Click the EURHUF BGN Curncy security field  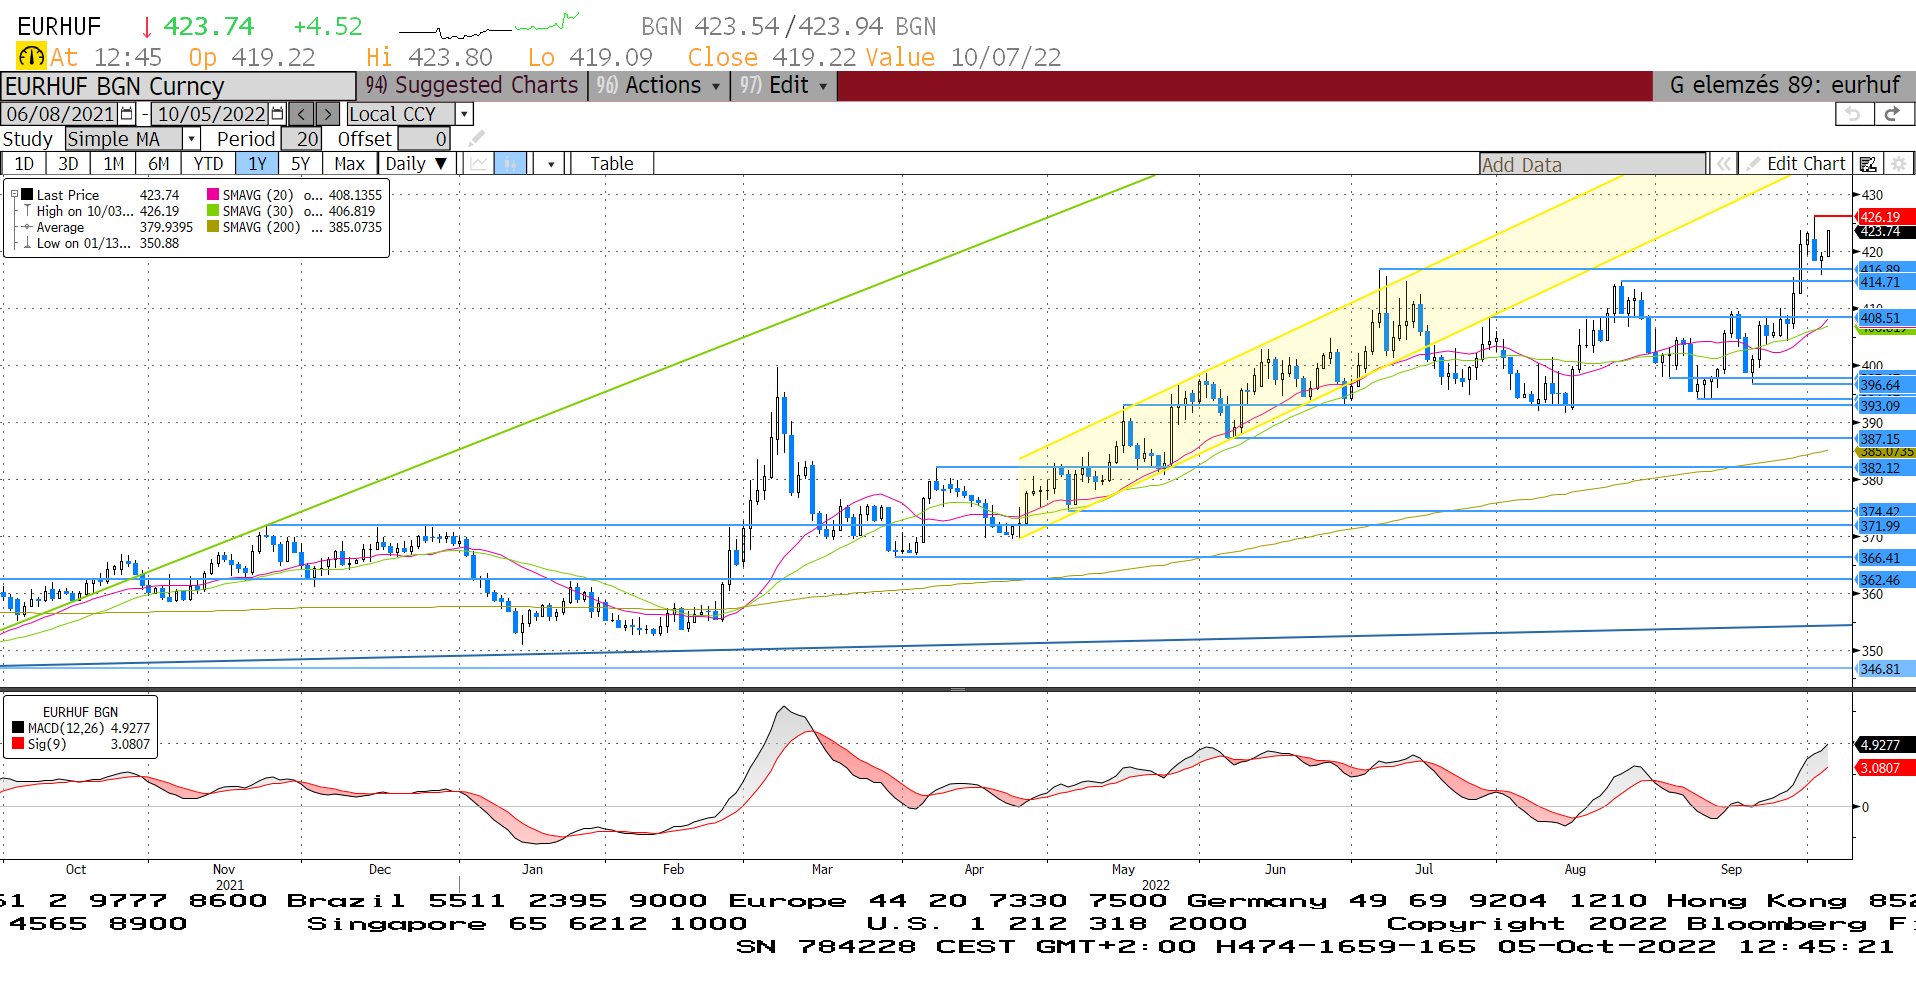[178, 86]
